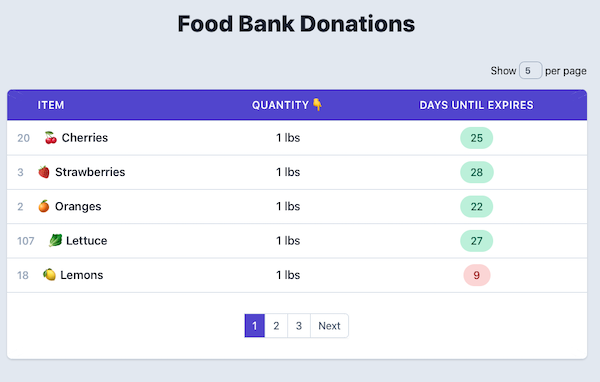The height and width of the screenshot is (382, 600).
Task: Click the Food Bank Donations heading
Action: 296,24
